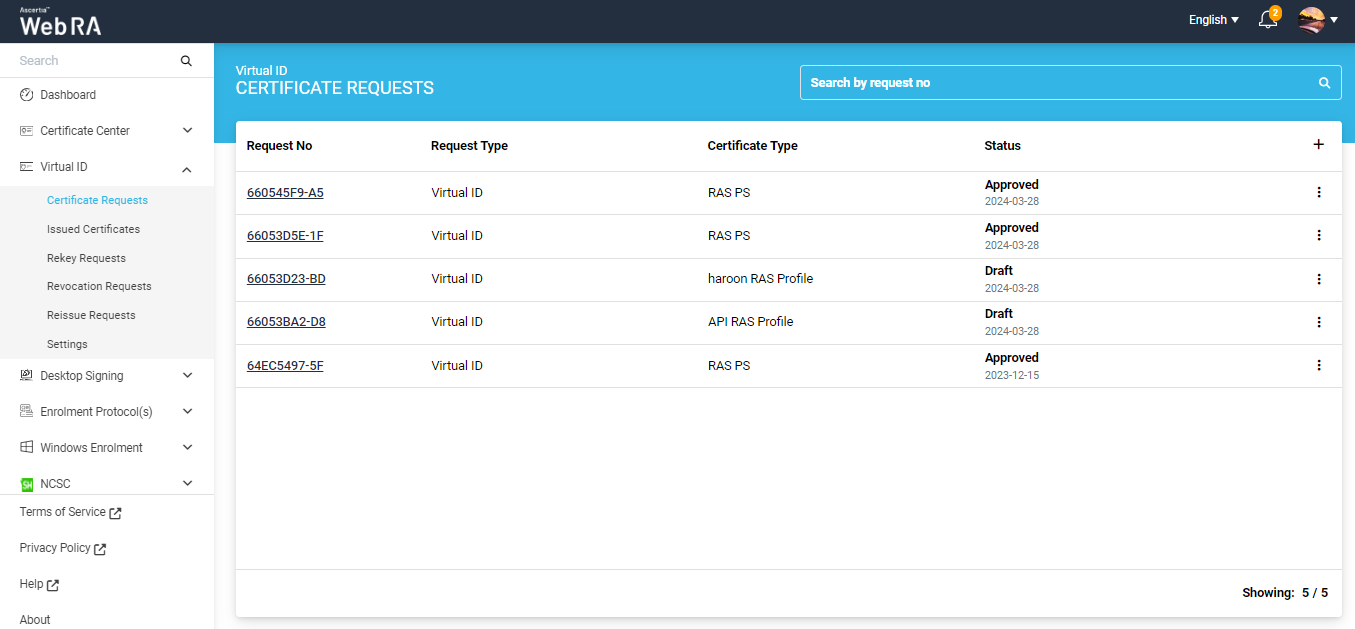Screen dimensions: 1355x629
Task: Open the user profile avatar menu
Action: tap(1316, 20)
